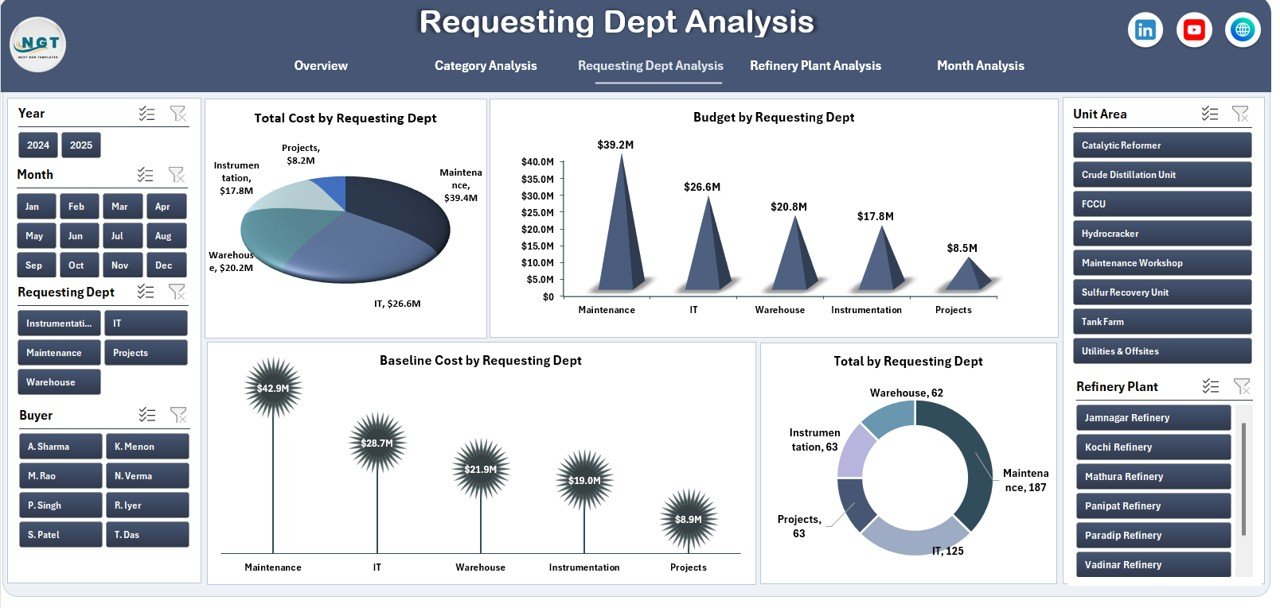Switch to the Category Analysis tab
Screen dimensions: 1280x608
(485, 66)
